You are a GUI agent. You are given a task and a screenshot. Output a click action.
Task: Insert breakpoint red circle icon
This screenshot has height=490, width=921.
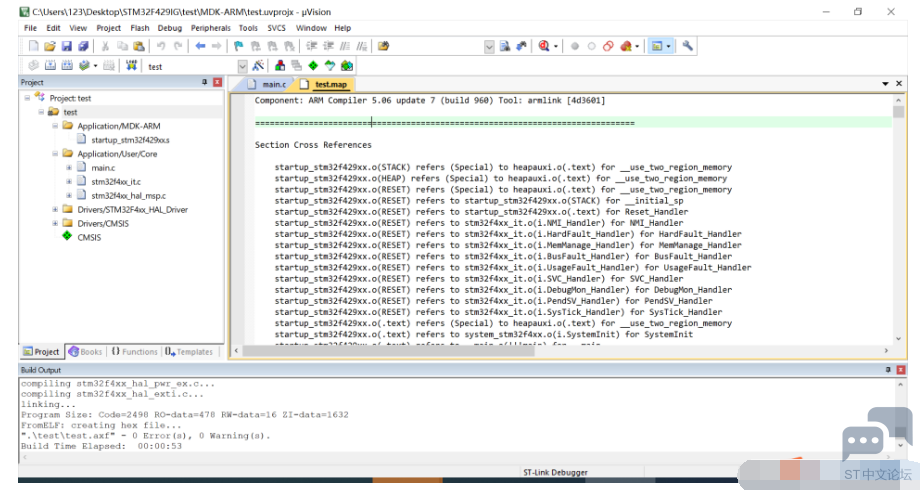pos(574,46)
